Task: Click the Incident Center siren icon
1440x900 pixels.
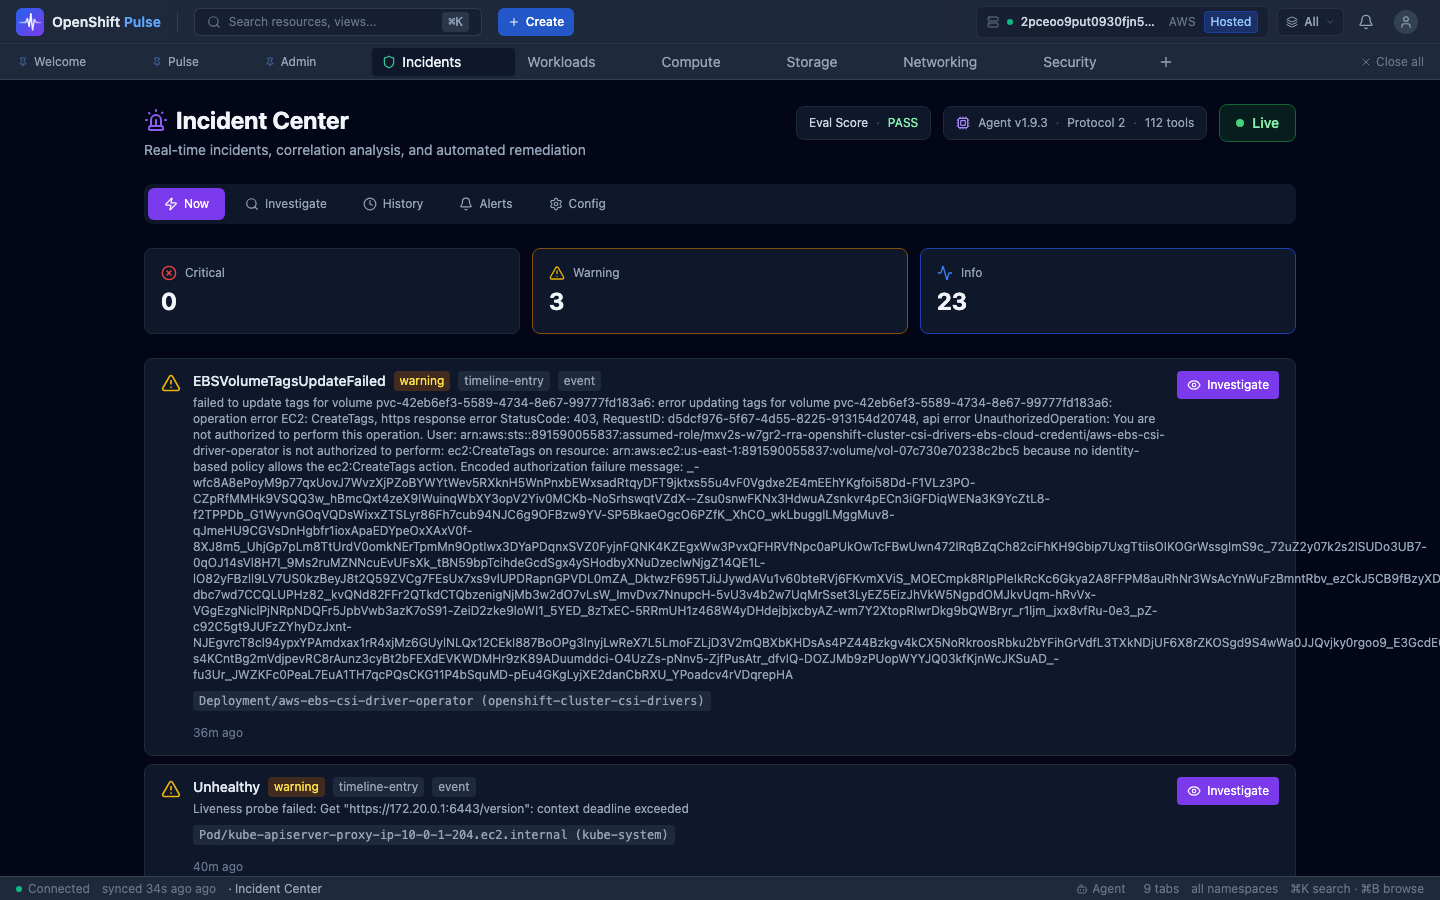Action: (x=155, y=121)
